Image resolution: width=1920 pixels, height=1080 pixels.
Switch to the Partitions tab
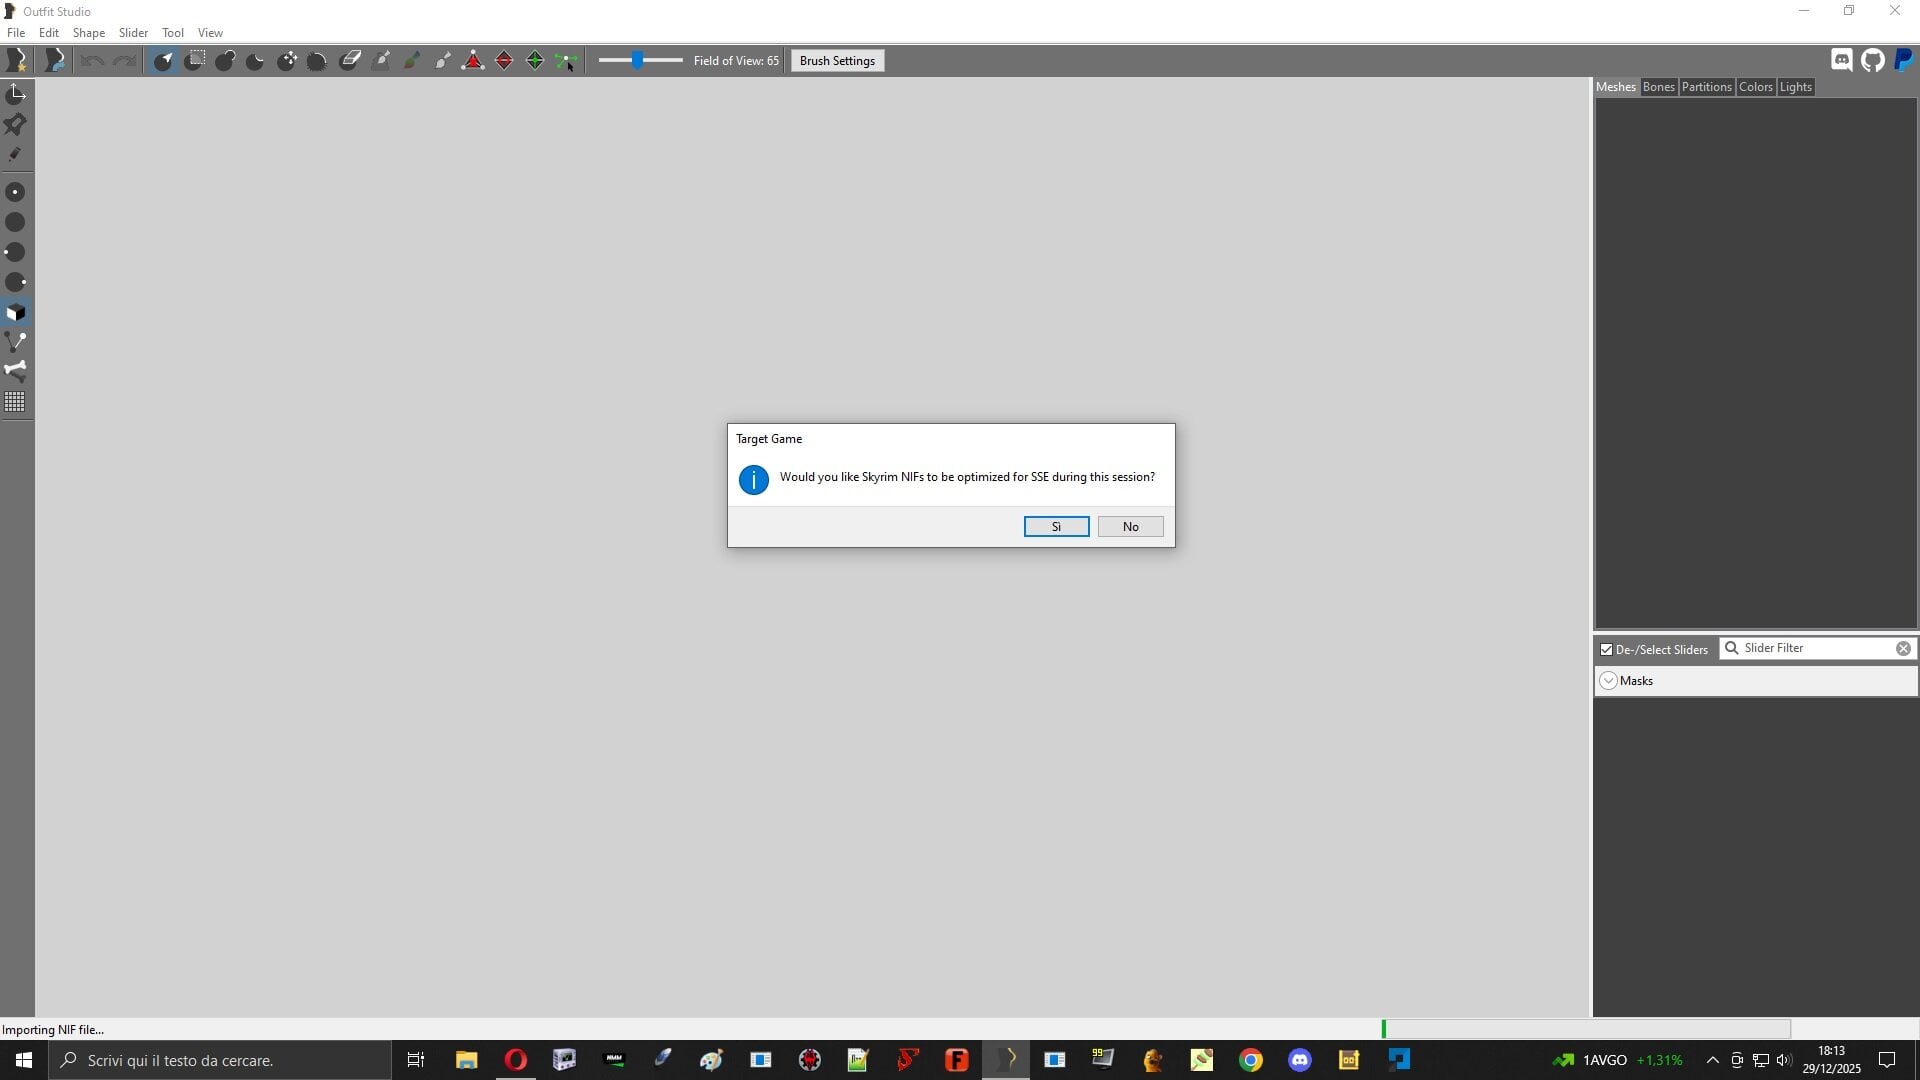pos(1707,87)
